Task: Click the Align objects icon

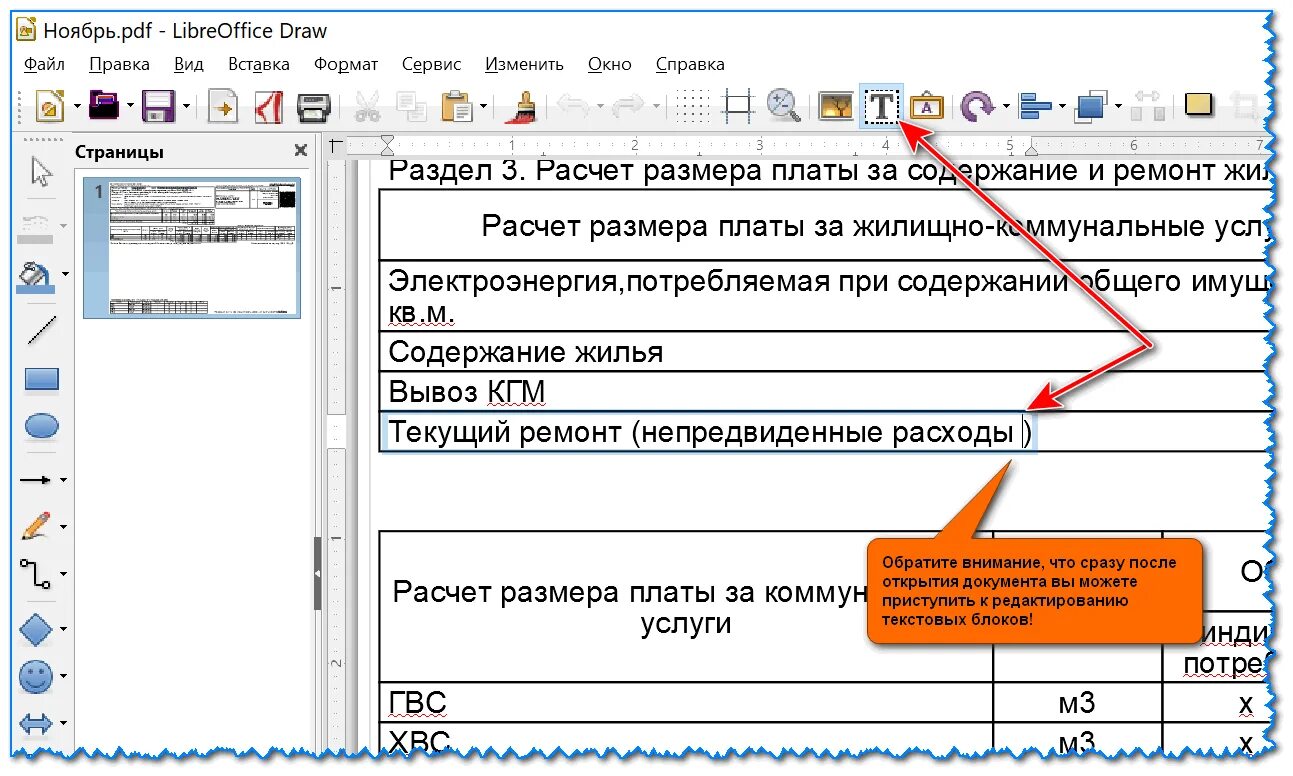Action: [x=1034, y=106]
